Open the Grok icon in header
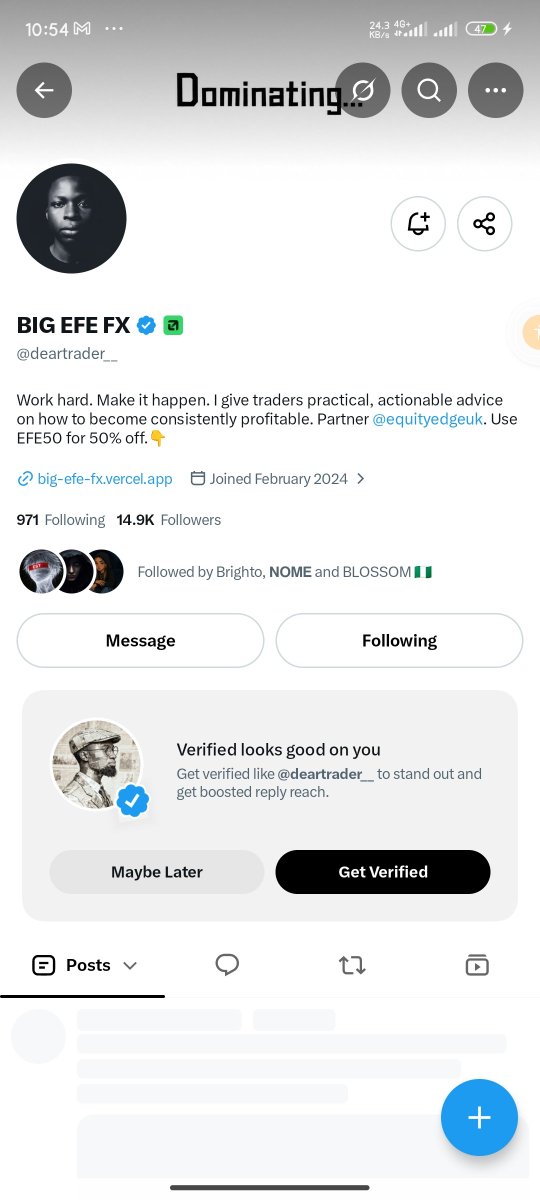Viewport: 540px width, 1200px height. (363, 90)
